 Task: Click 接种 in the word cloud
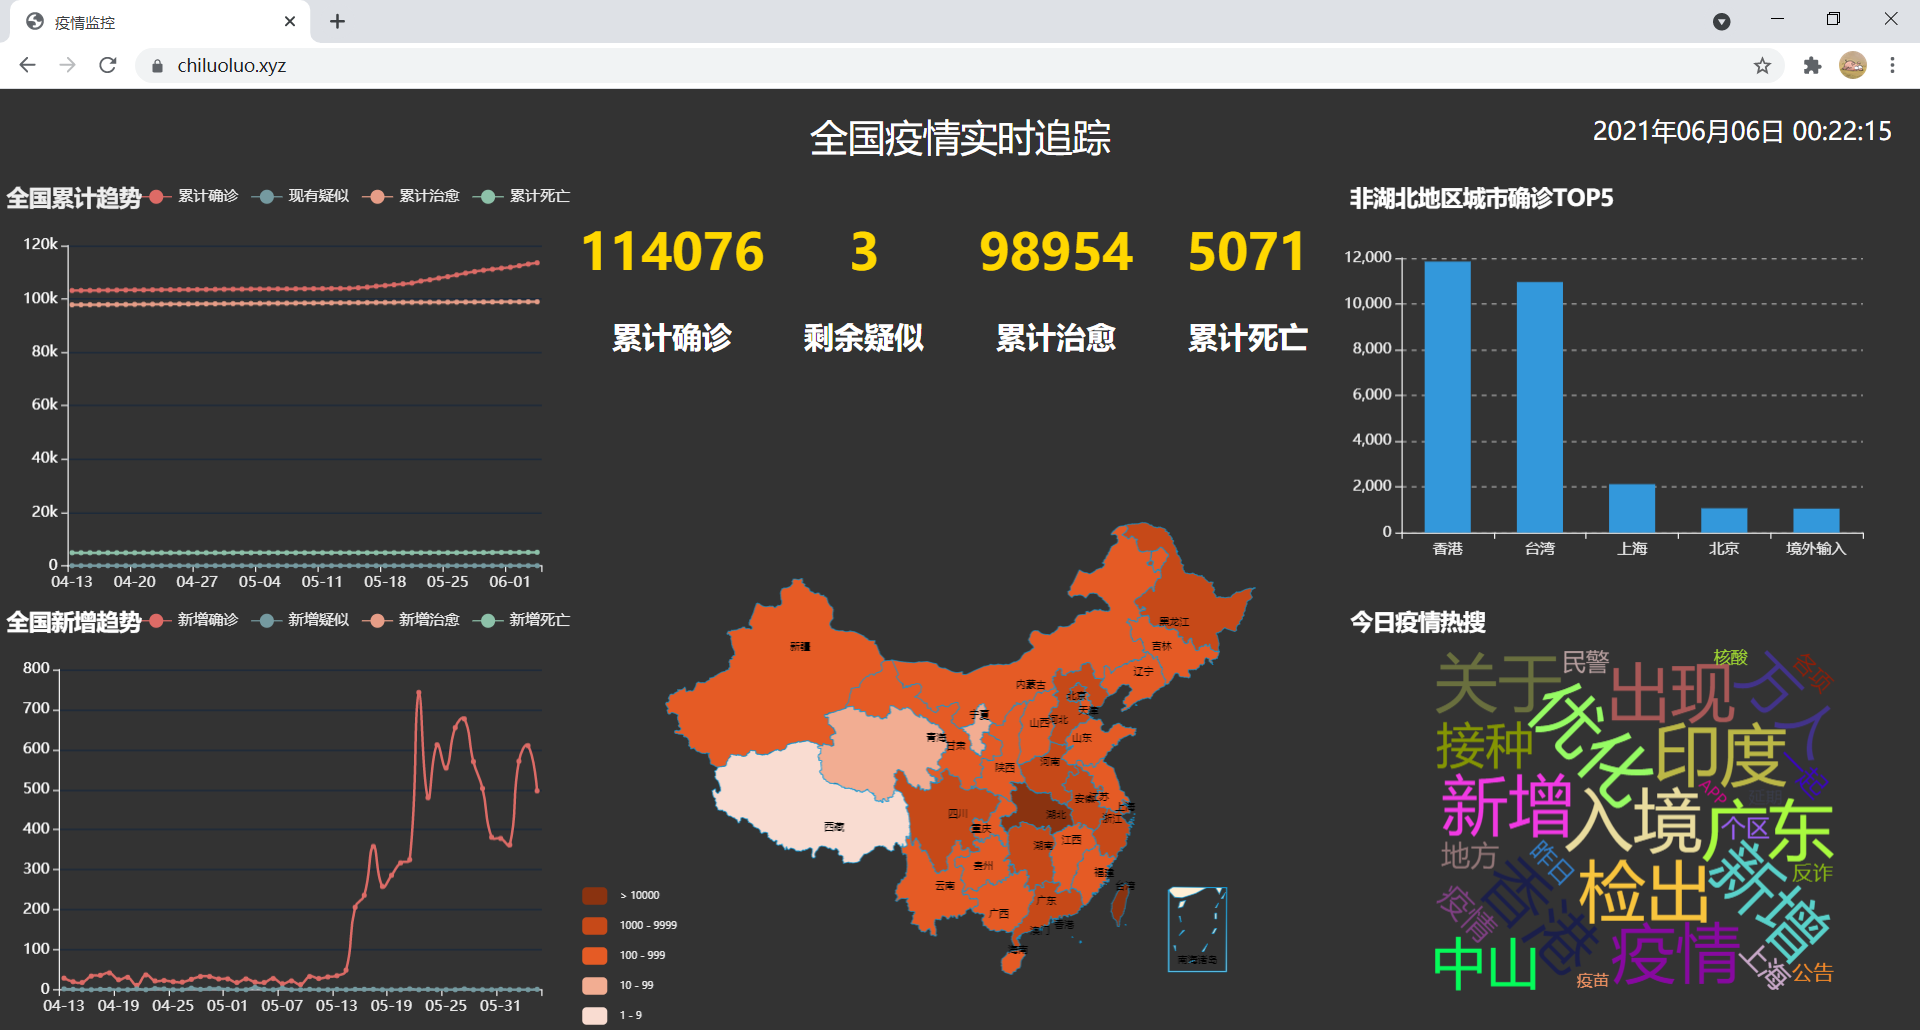click(x=1485, y=746)
